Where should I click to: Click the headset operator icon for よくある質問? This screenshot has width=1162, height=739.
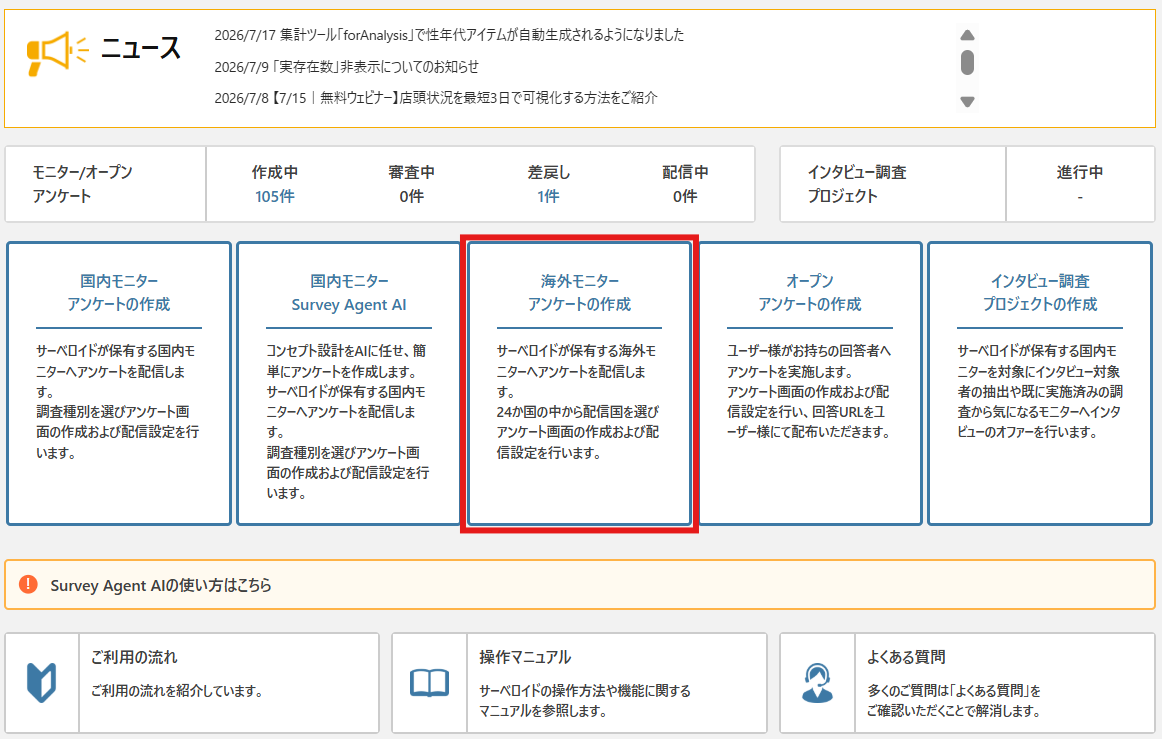pyautogui.click(x=817, y=683)
